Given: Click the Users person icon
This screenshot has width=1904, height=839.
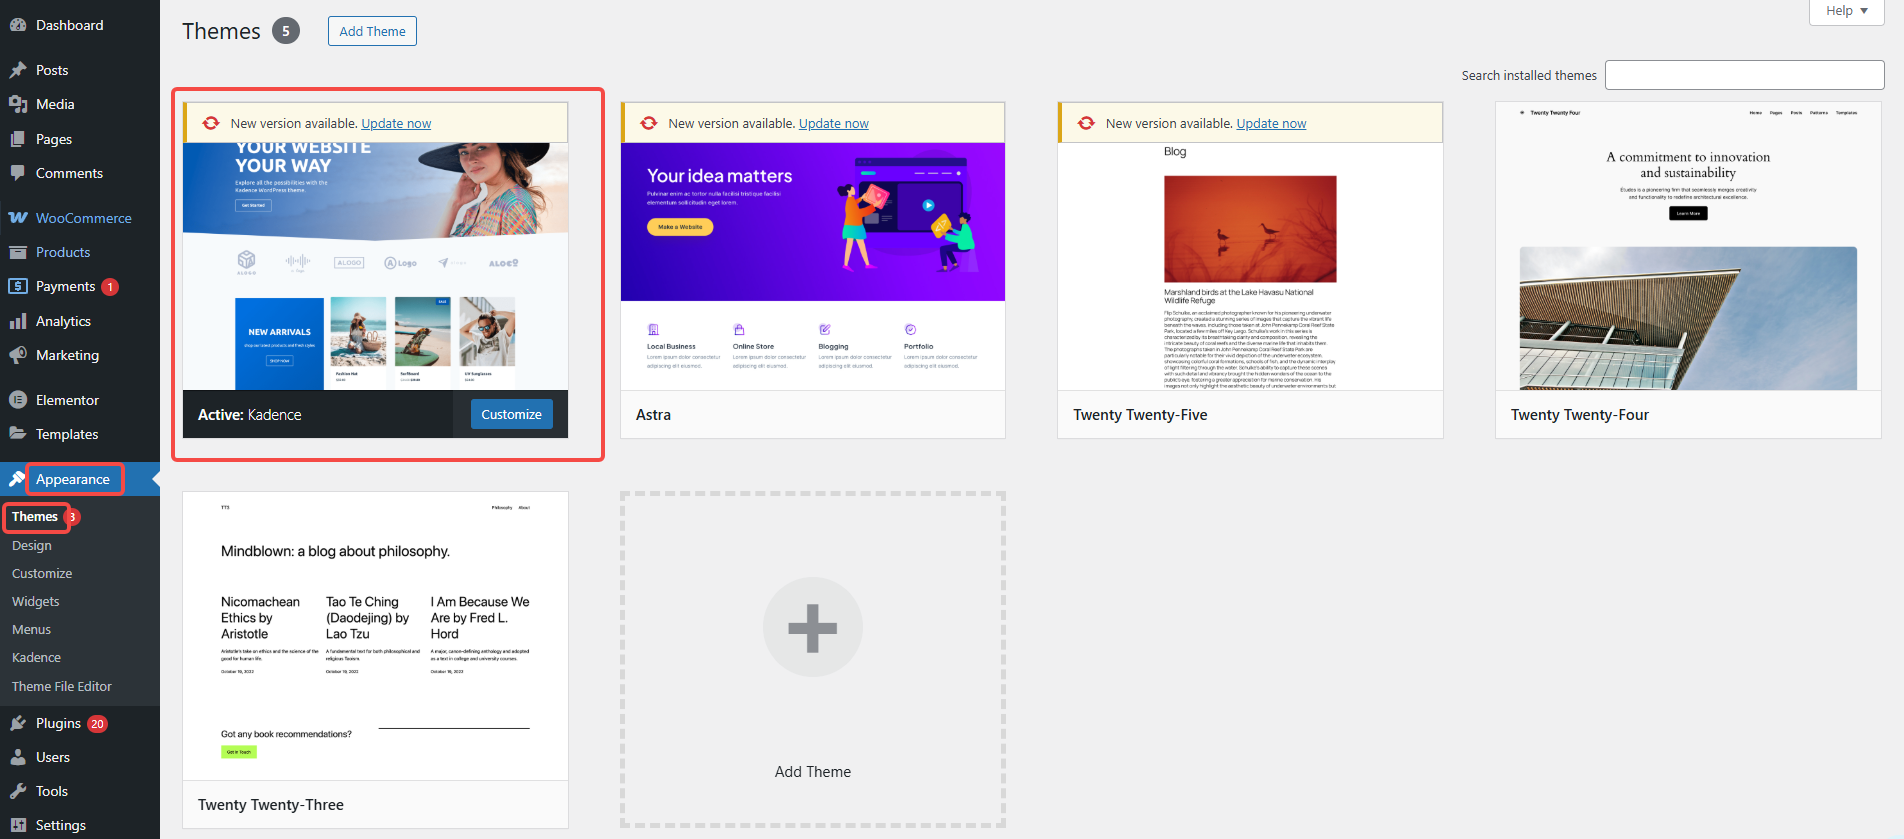Looking at the screenshot, I should [18, 757].
